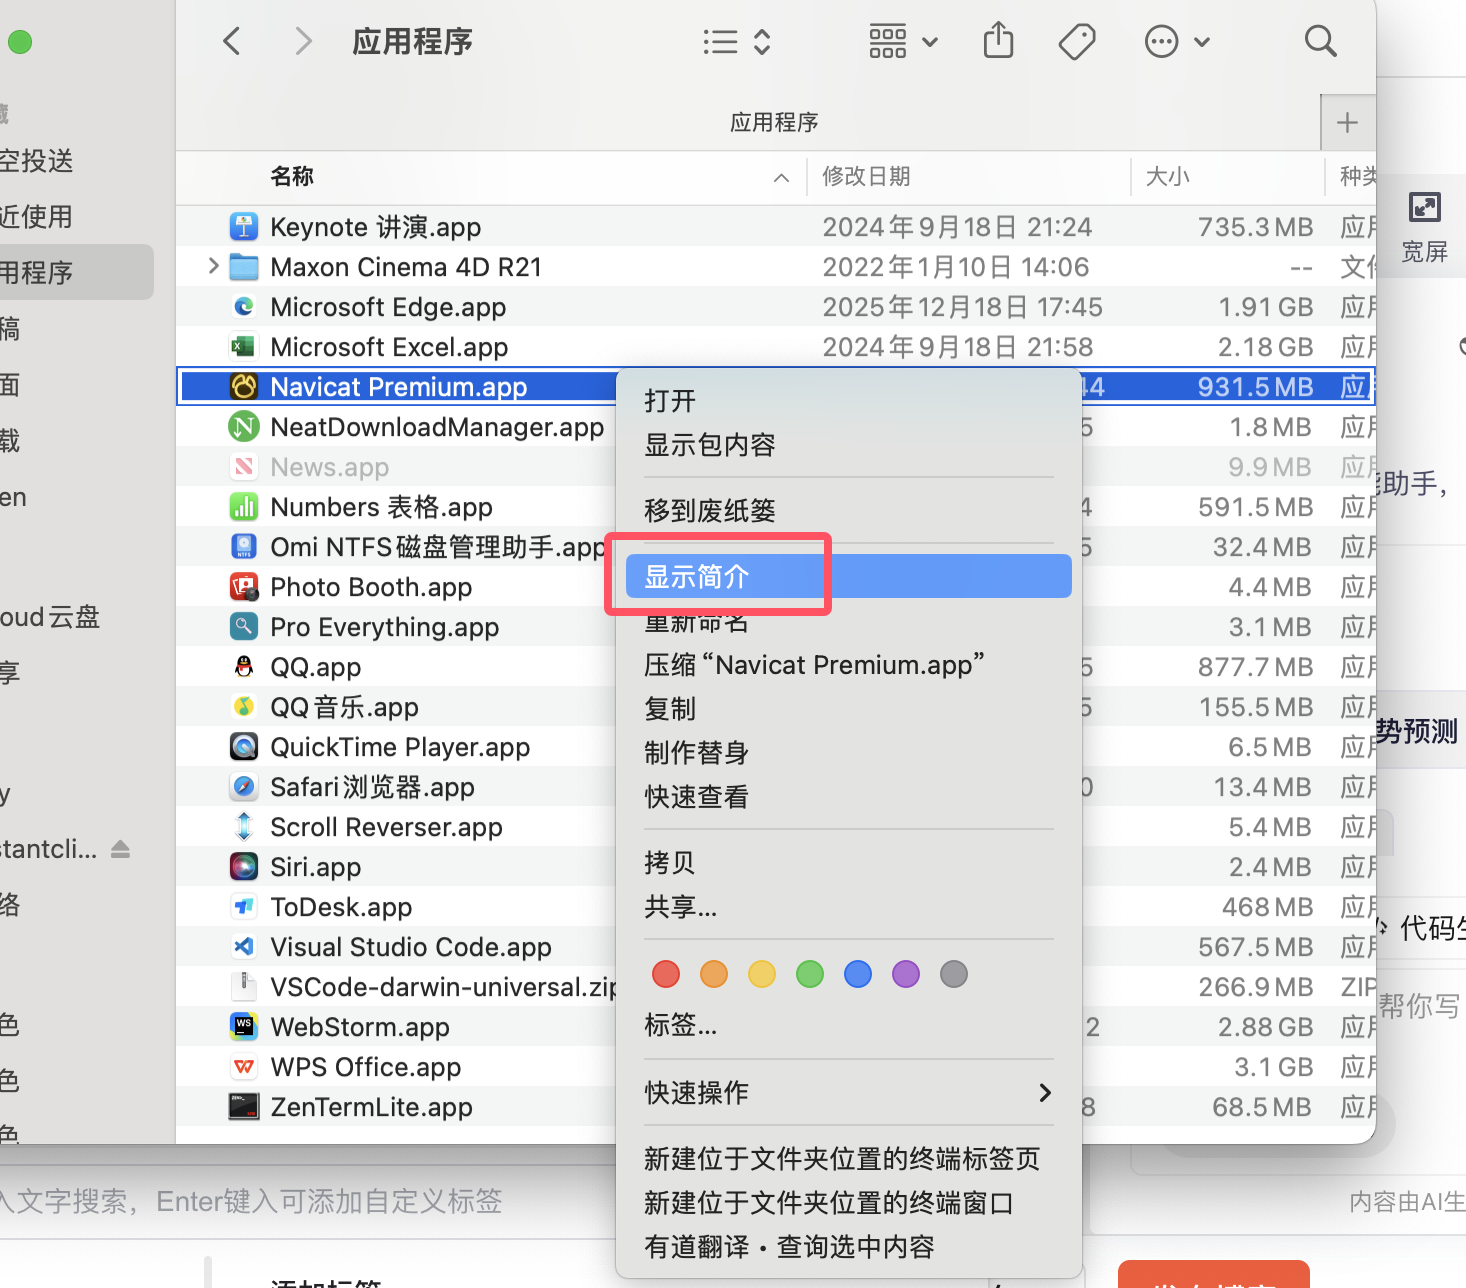Click the Navicat Premium.app icon

pos(244,387)
